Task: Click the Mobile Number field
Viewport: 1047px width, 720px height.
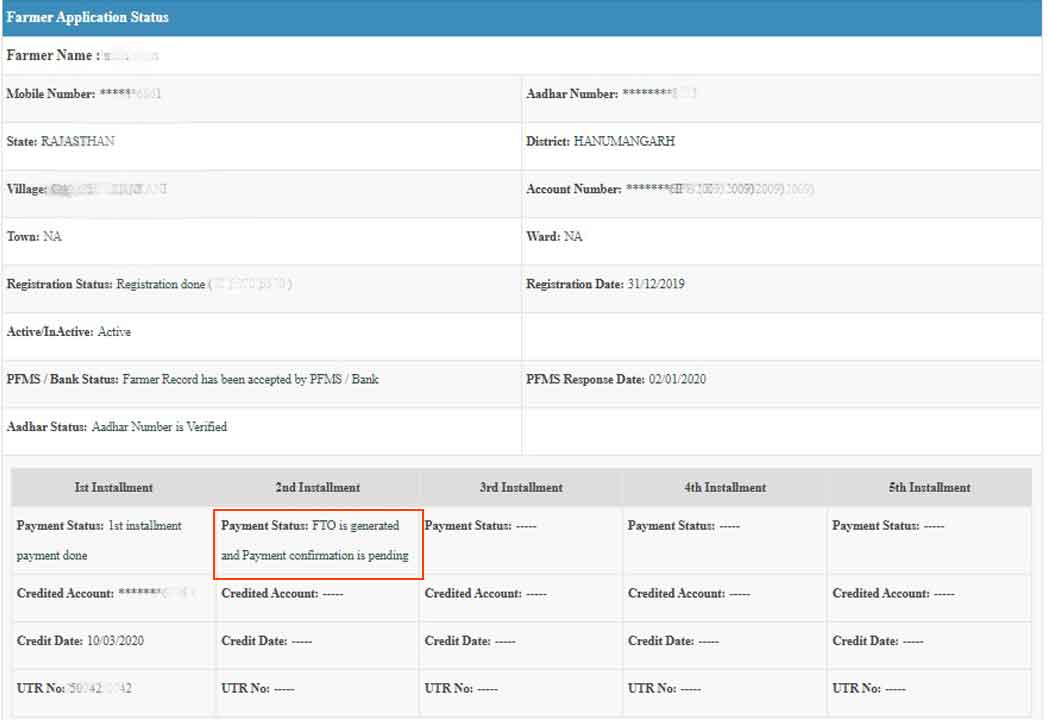Action: tap(84, 94)
